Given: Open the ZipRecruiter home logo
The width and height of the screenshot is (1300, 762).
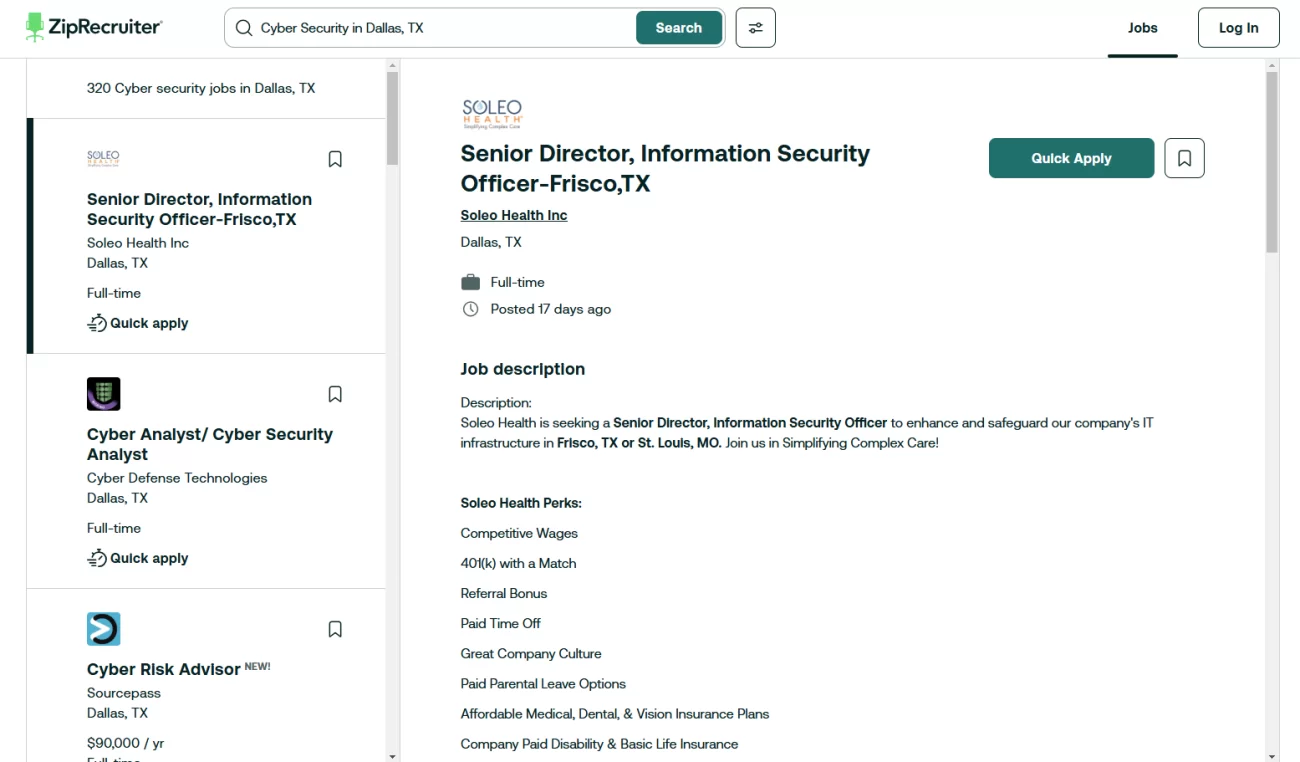Looking at the screenshot, I should coord(93,27).
